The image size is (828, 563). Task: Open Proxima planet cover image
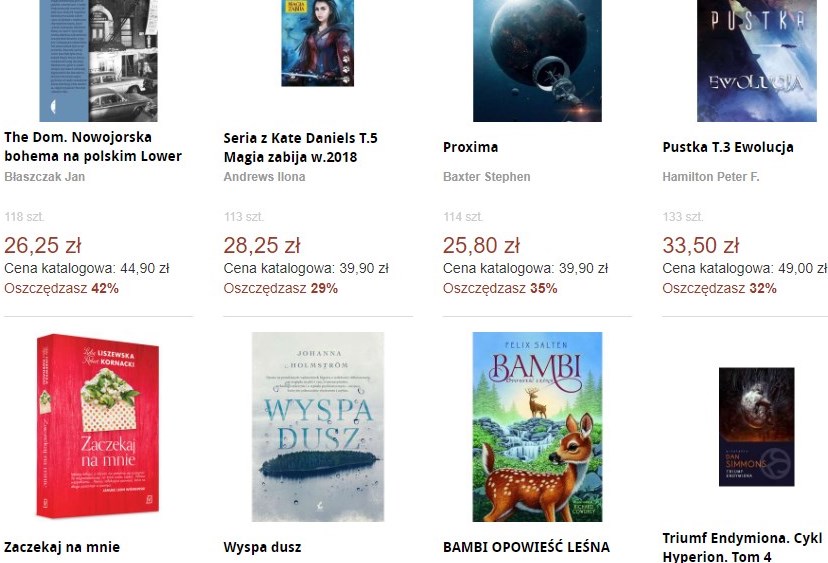537,61
